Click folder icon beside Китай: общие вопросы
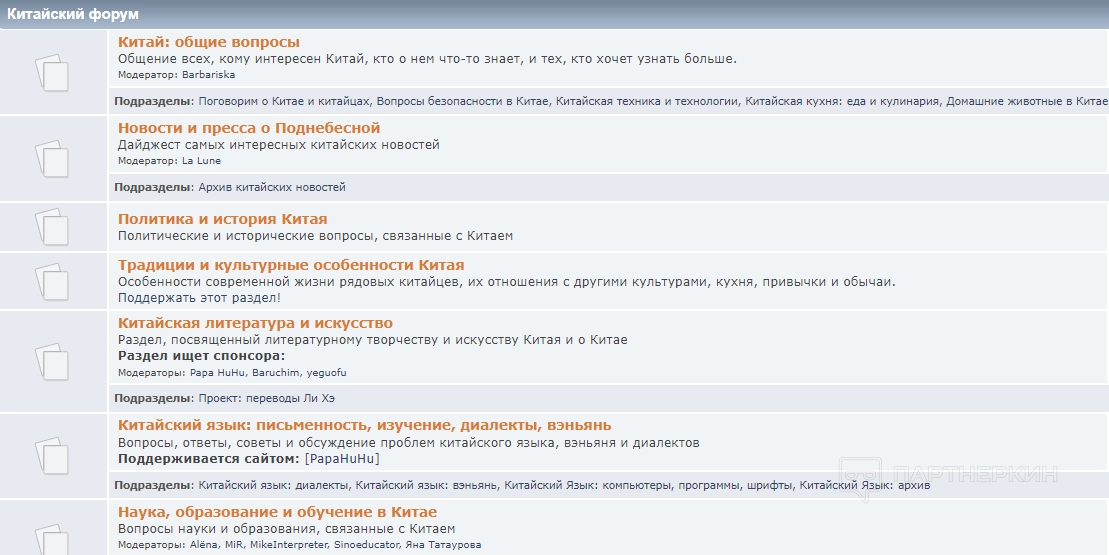The height and width of the screenshot is (555, 1109). (53, 73)
